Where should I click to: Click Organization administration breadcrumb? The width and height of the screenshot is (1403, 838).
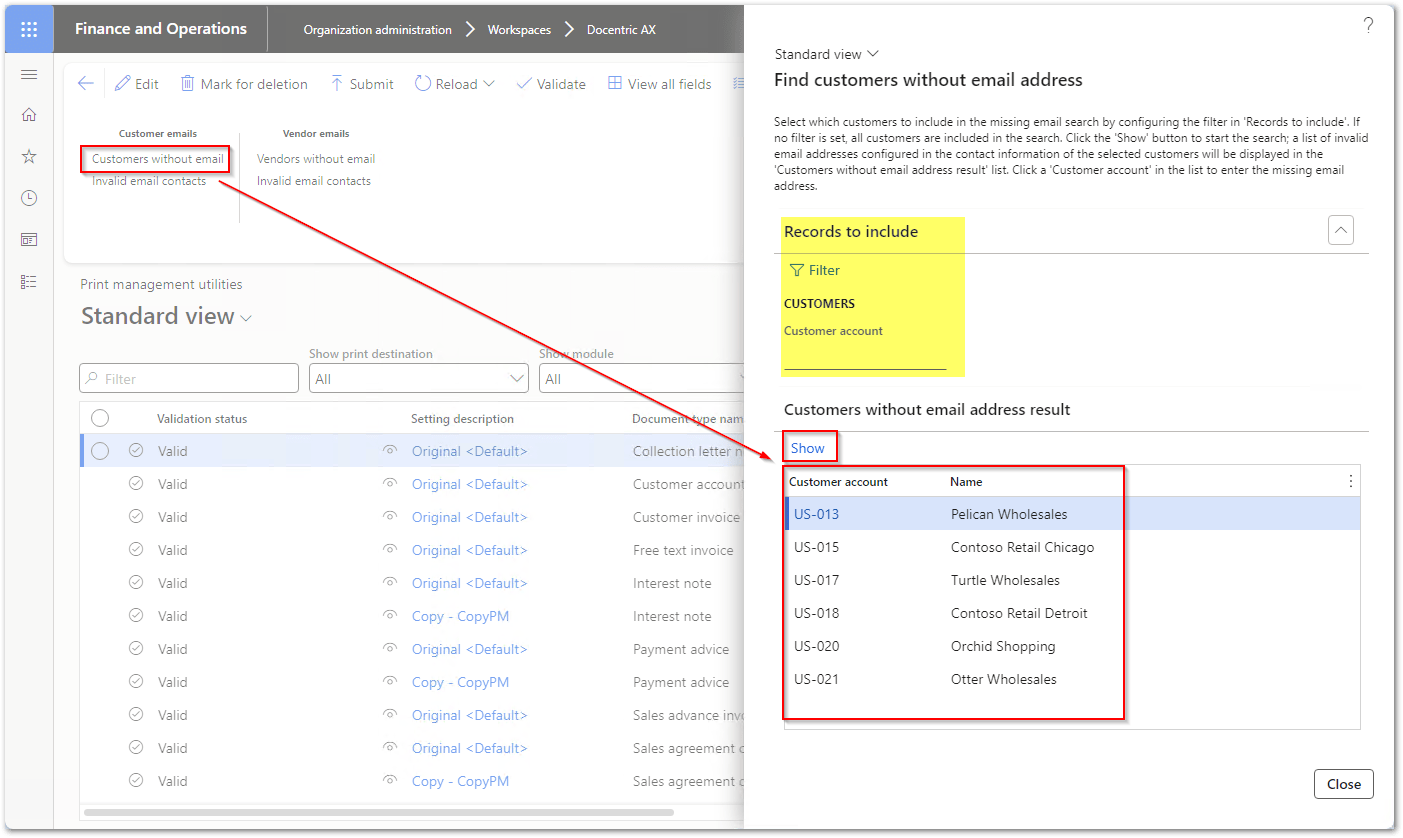coord(378,30)
